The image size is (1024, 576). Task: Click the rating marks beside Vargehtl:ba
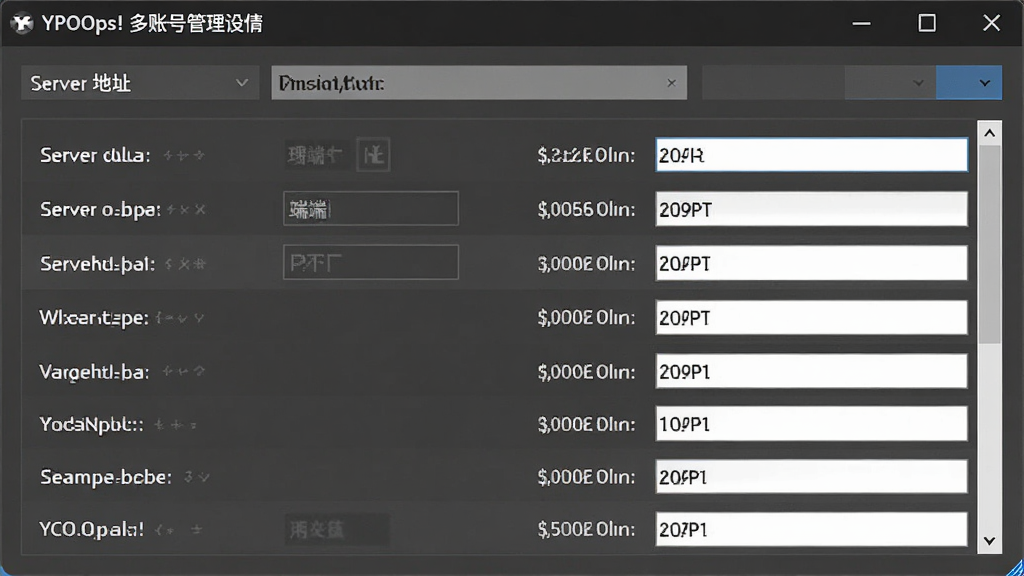[x=184, y=372]
